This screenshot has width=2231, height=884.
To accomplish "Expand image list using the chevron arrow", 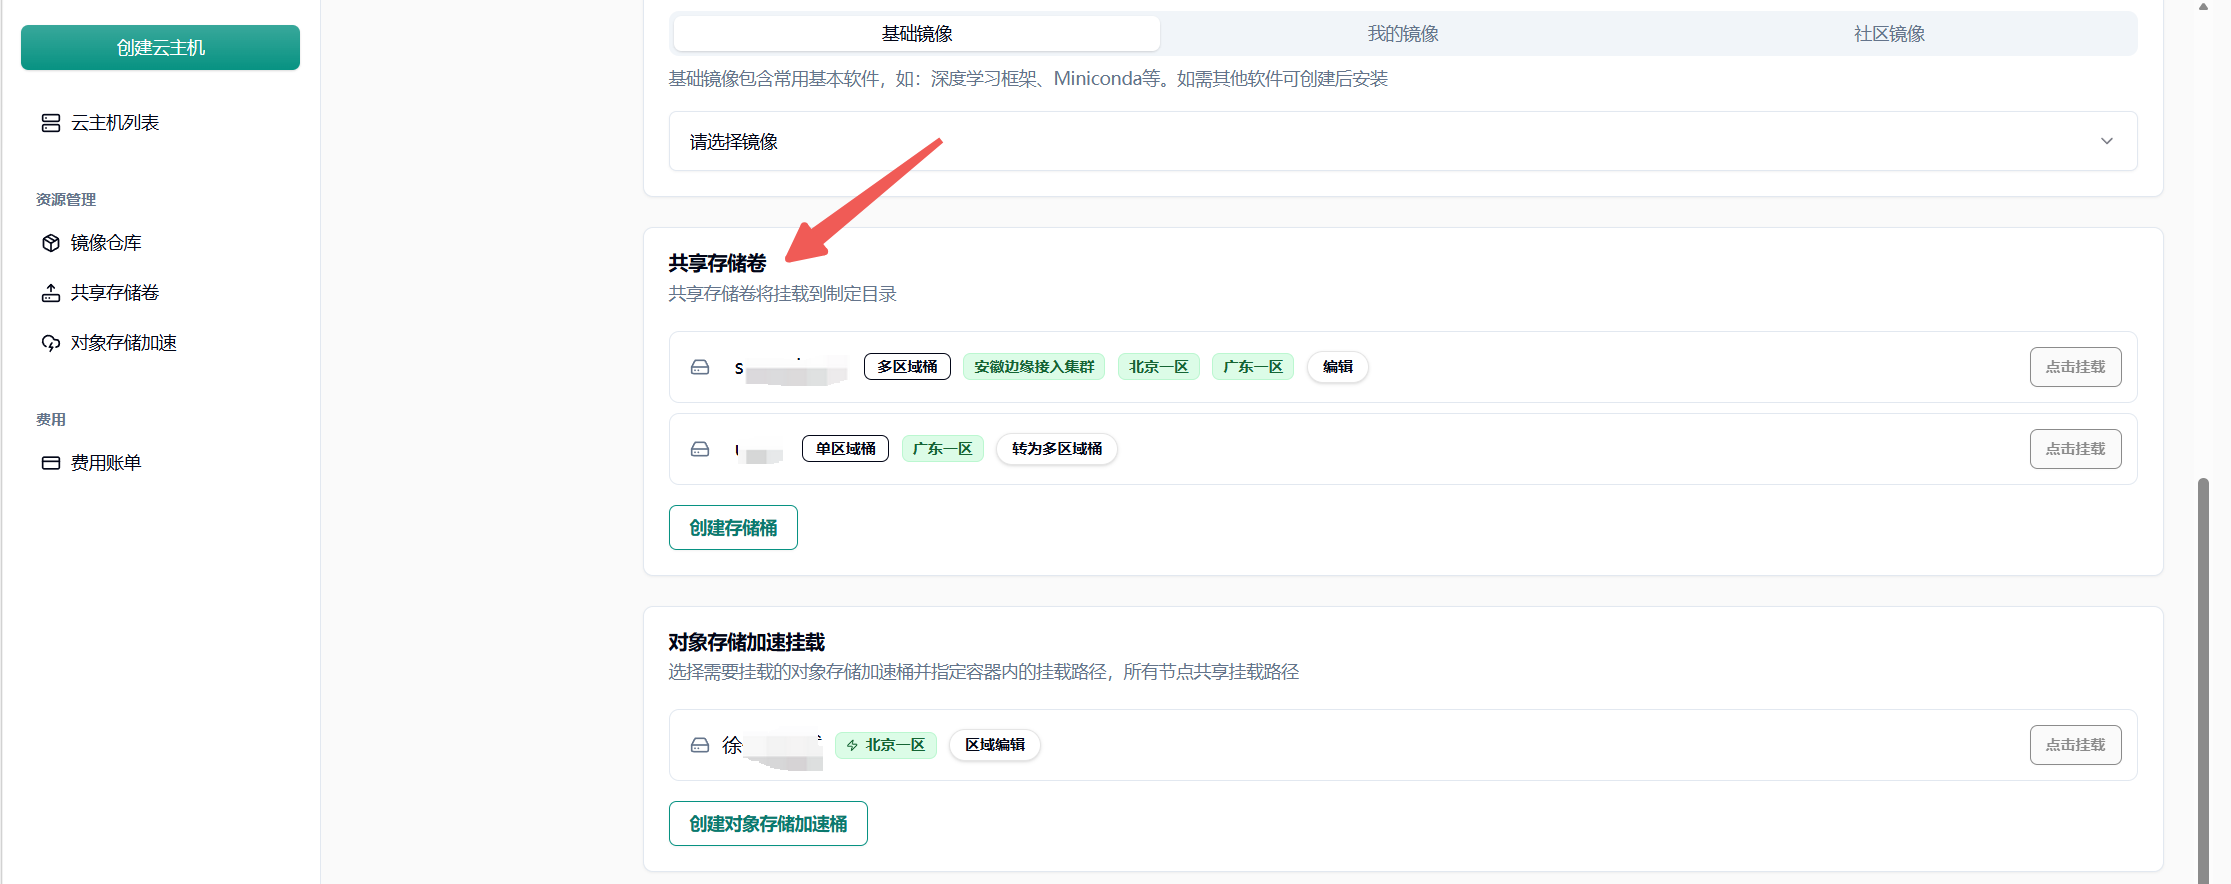I will point(2106,141).
